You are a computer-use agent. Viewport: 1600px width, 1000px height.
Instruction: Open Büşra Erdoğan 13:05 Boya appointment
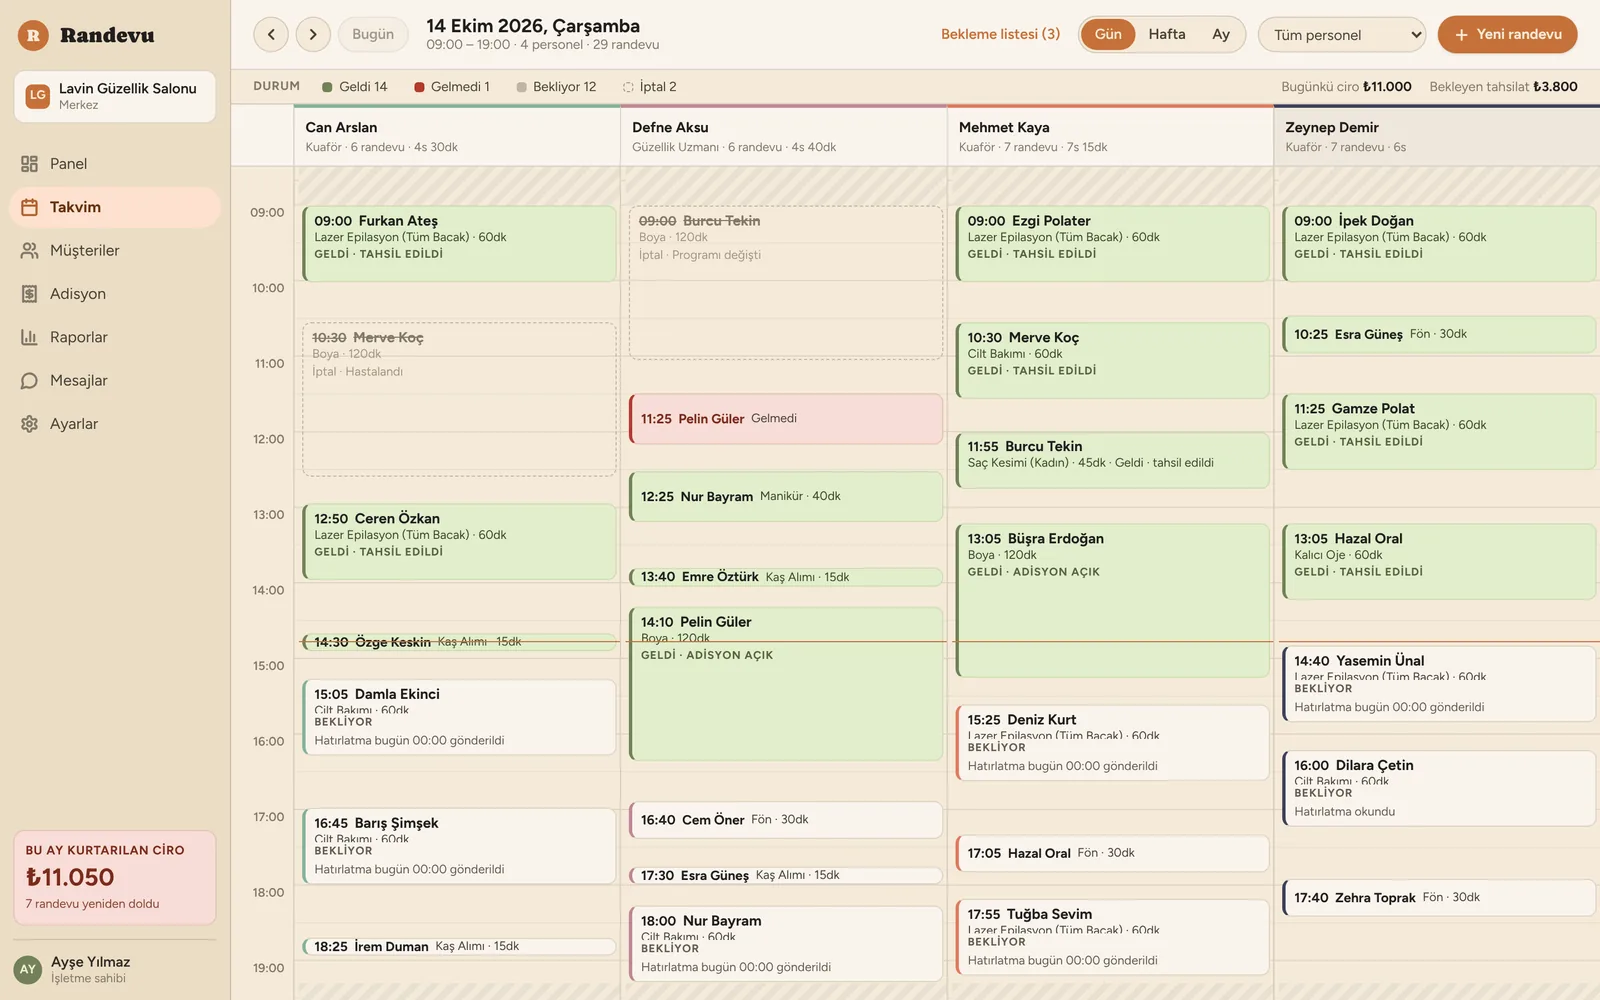pyautogui.click(x=1112, y=601)
